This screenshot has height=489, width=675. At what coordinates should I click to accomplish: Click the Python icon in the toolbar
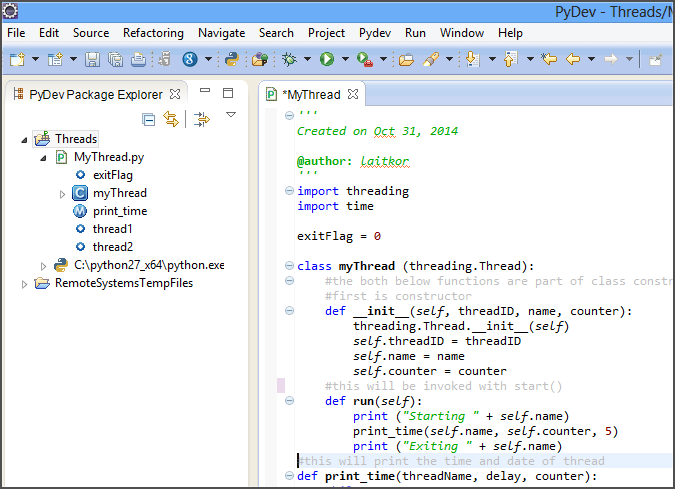230,60
